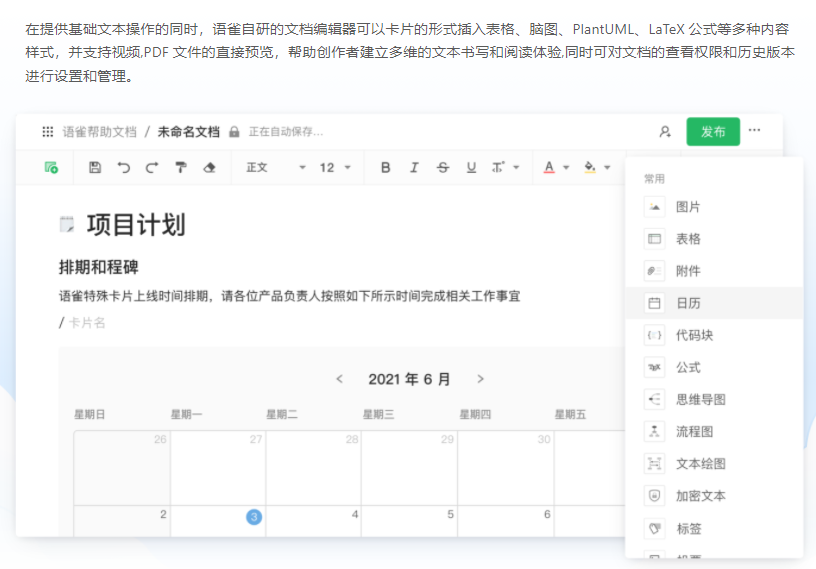Select highlighted day 3 in calendar
816x569 pixels.
pyautogui.click(x=254, y=517)
